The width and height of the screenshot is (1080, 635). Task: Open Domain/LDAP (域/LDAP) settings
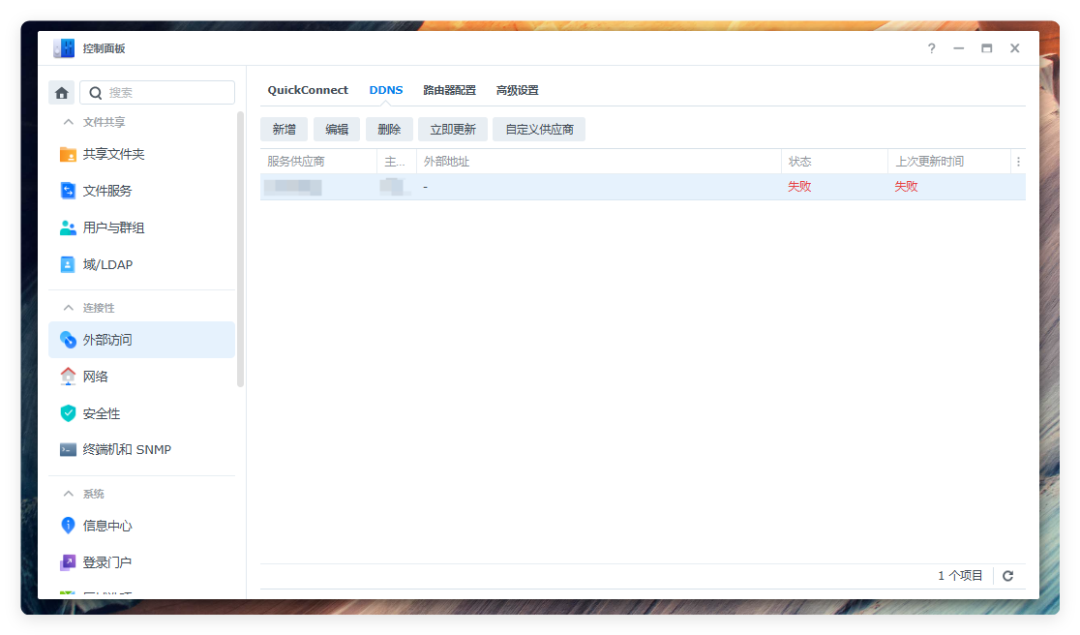(x=141, y=264)
